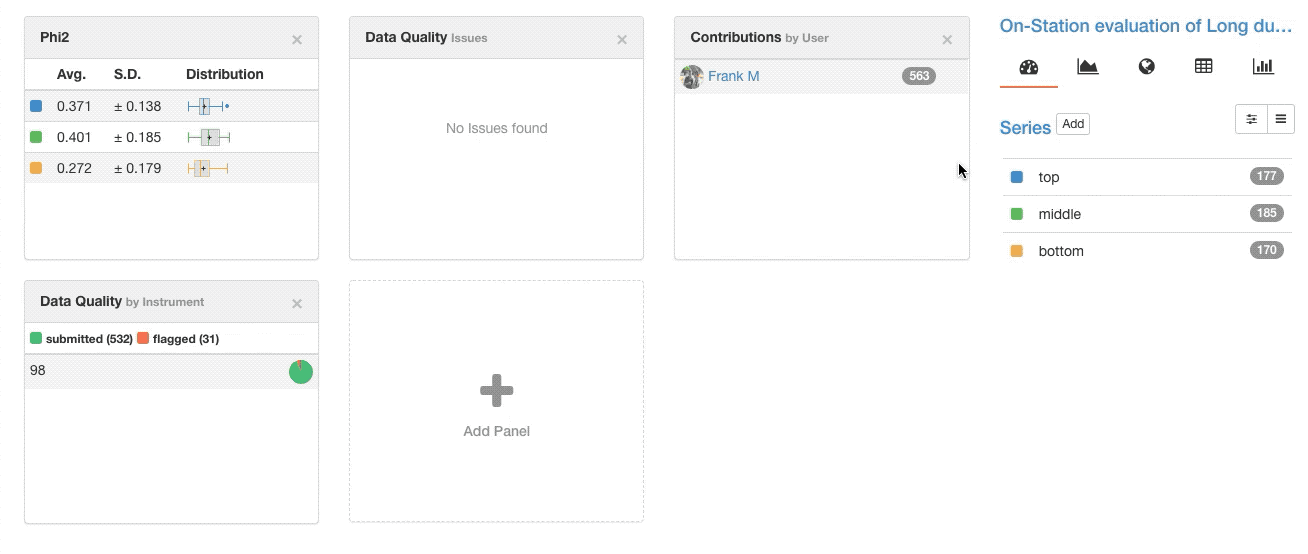This screenshot has width=1308, height=554.
Task: Click the series list menu icon
Action: pos(1281,119)
